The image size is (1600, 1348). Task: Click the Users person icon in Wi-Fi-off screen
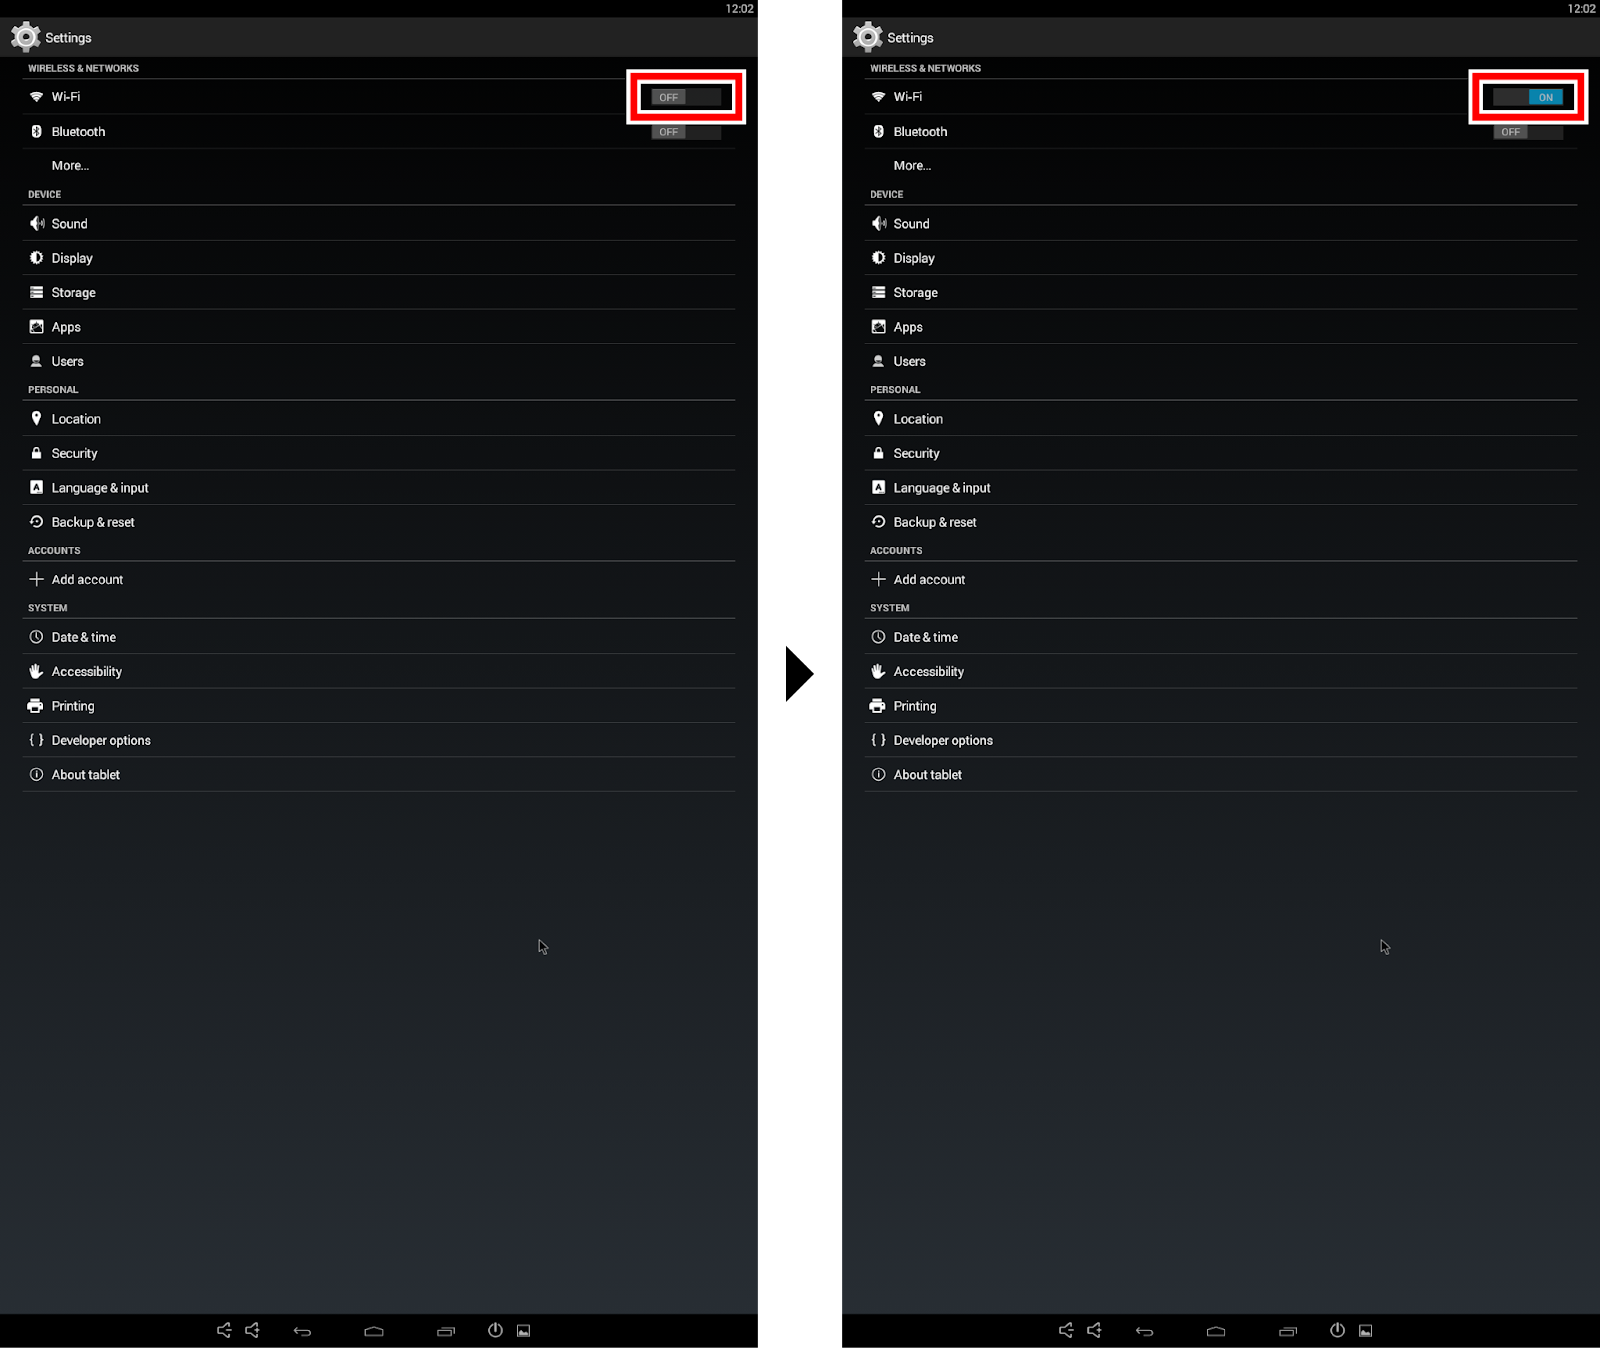(36, 361)
